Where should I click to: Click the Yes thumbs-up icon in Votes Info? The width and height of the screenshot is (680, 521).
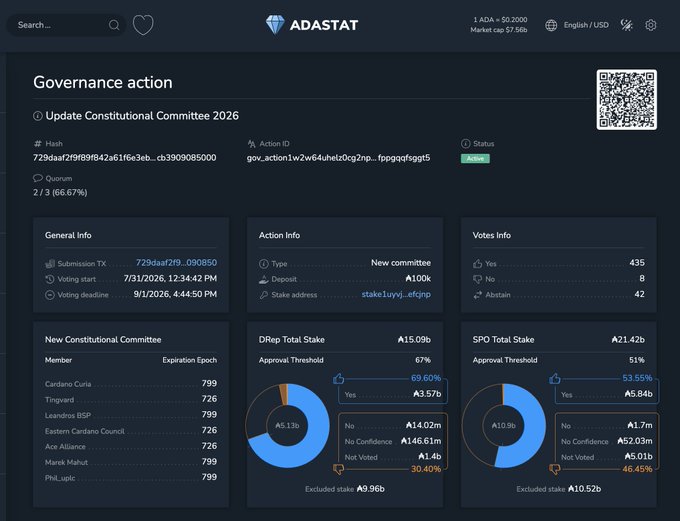(x=477, y=263)
